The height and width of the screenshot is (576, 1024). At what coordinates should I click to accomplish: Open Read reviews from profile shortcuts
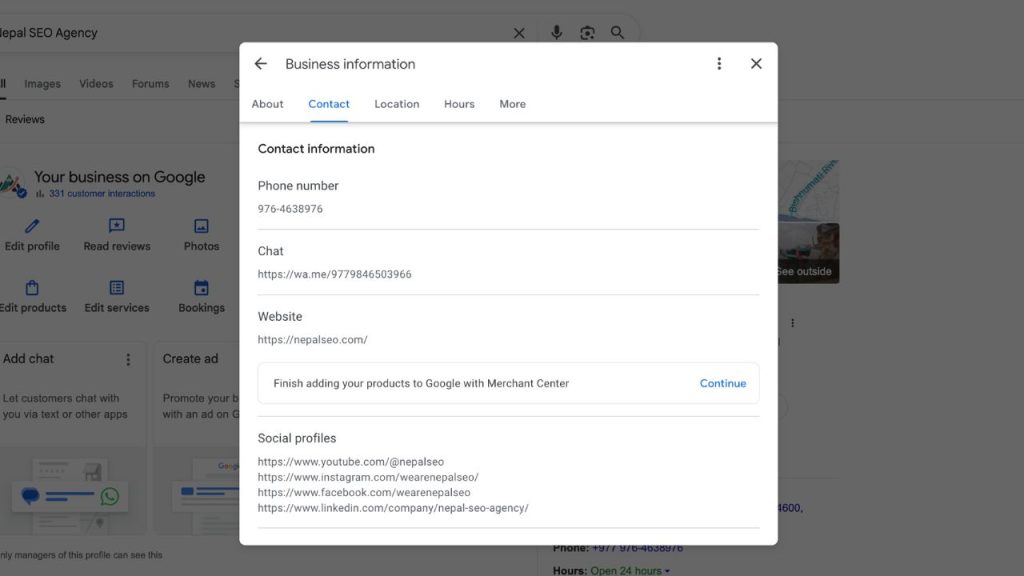116,227
